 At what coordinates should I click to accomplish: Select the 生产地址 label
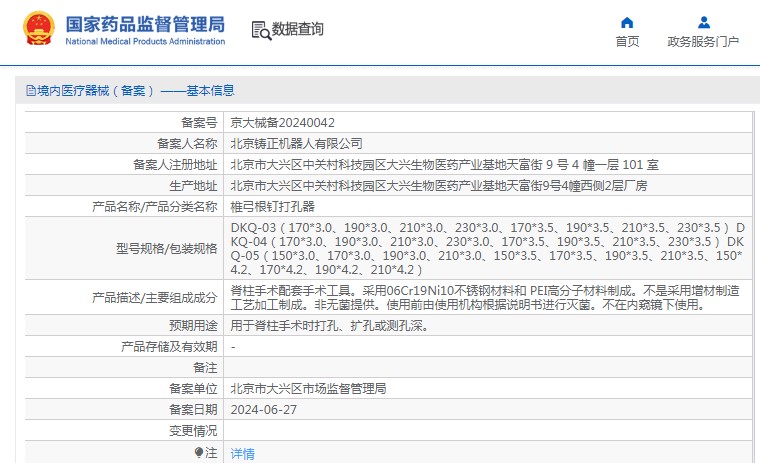(x=193, y=186)
